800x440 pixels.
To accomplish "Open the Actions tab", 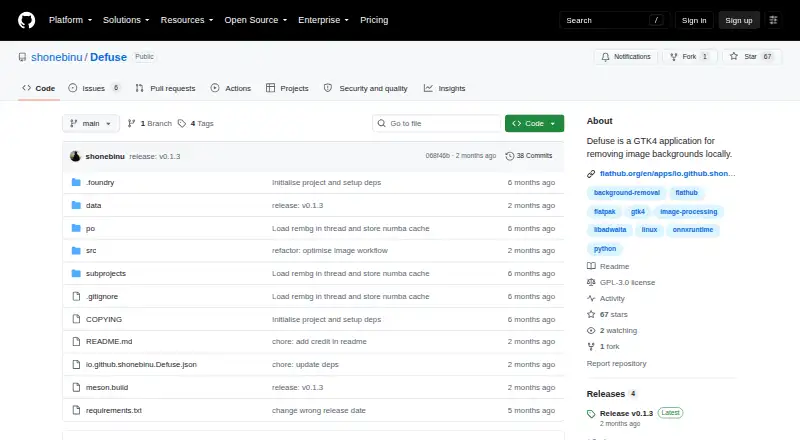I will (x=231, y=88).
